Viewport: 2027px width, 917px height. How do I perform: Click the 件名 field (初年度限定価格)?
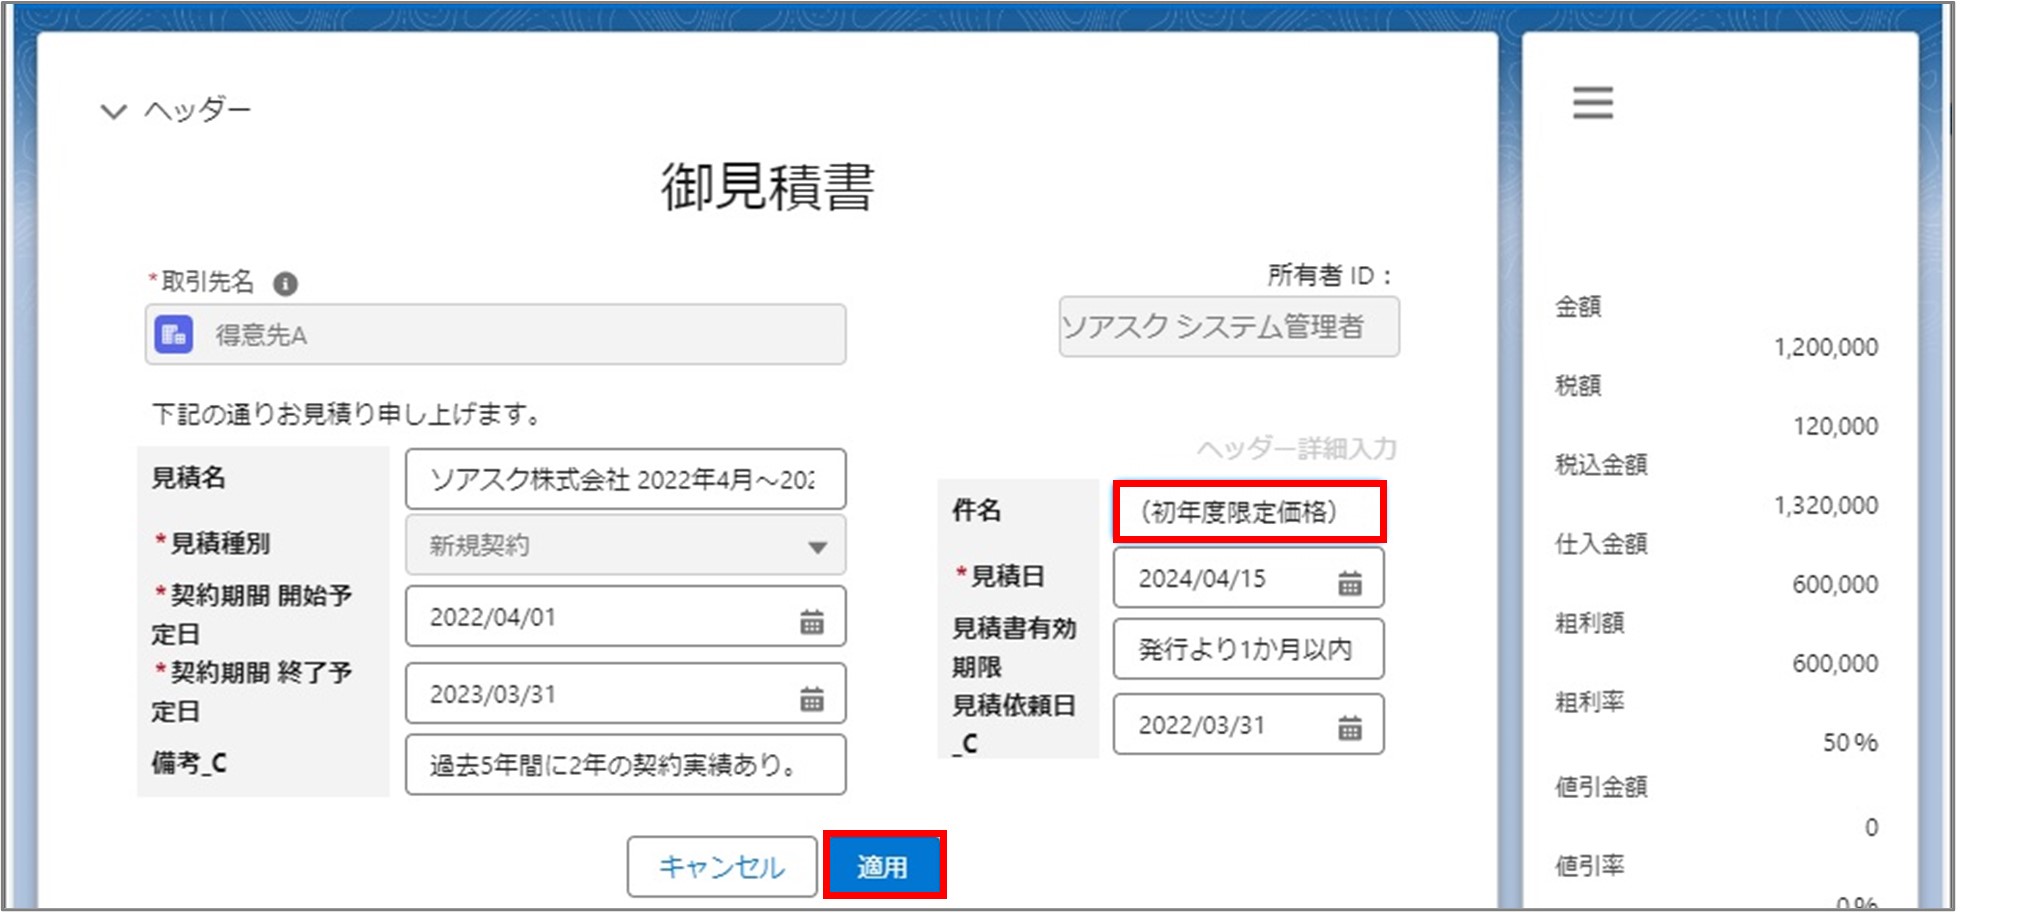(1249, 512)
